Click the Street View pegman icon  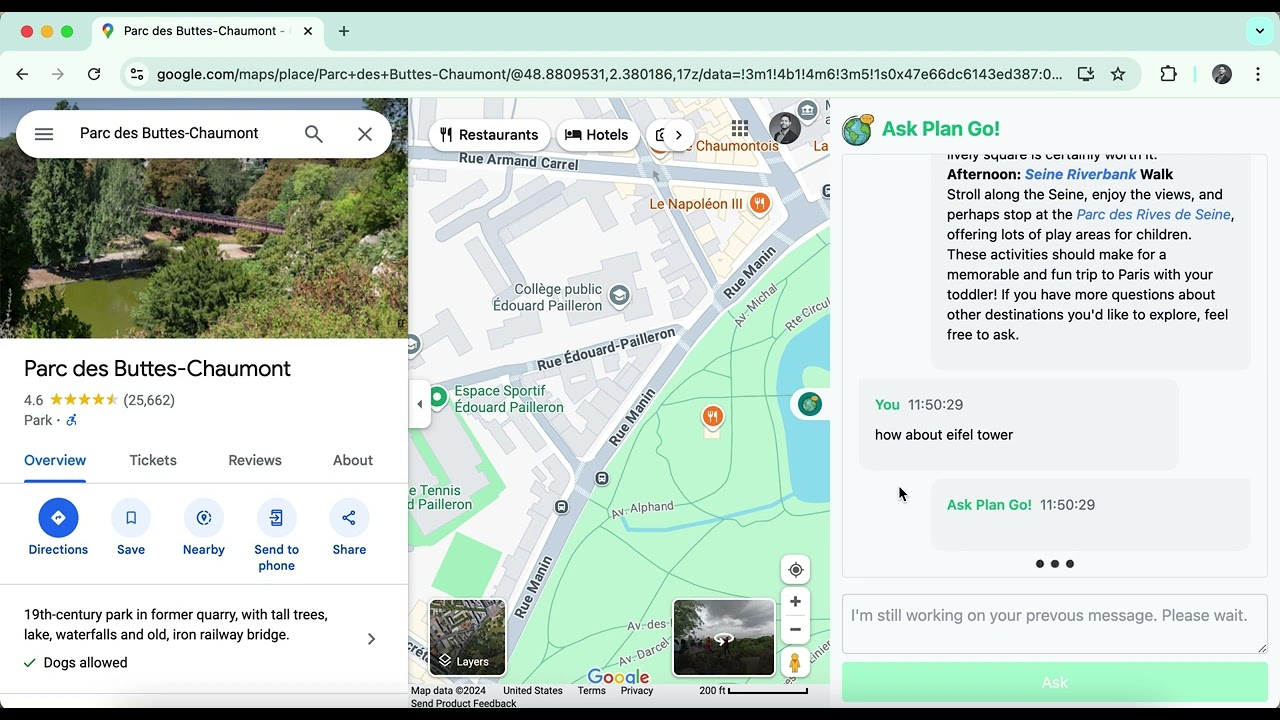click(795, 663)
